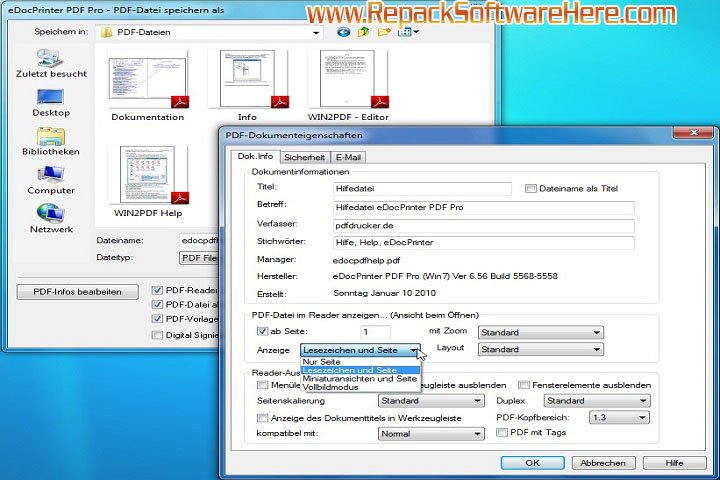Go up one folder level icon
This screenshot has height=480, width=720.
click(x=364, y=32)
